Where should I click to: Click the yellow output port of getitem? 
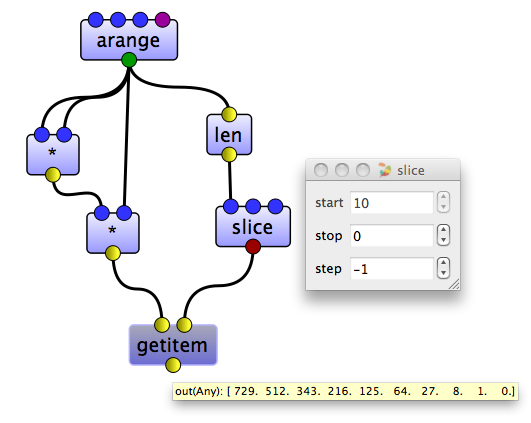pos(173,365)
